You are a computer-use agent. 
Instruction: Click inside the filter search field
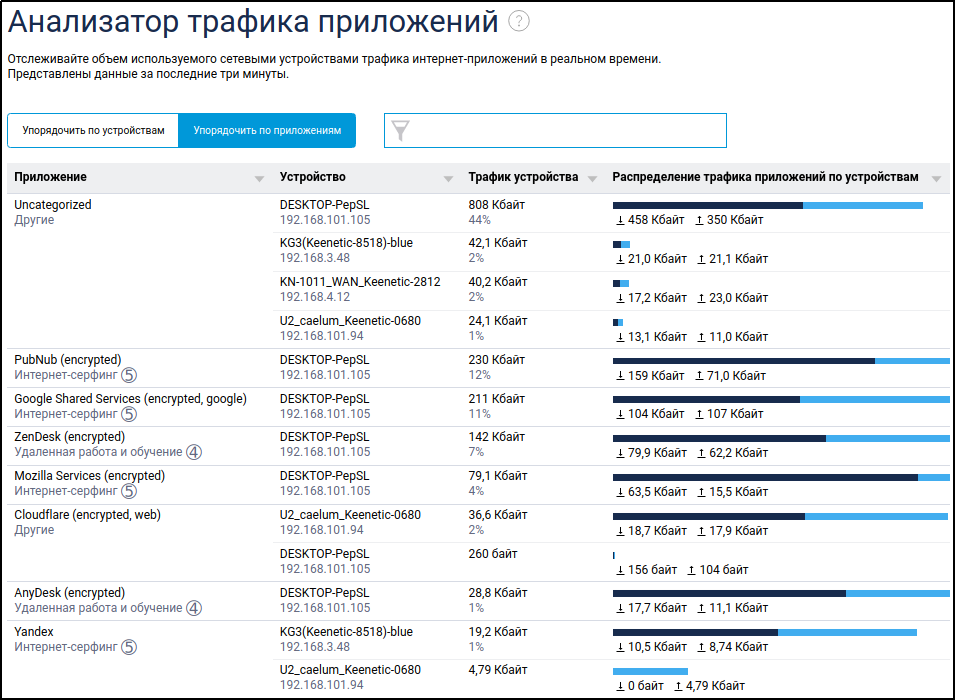(x=560, y=130)
